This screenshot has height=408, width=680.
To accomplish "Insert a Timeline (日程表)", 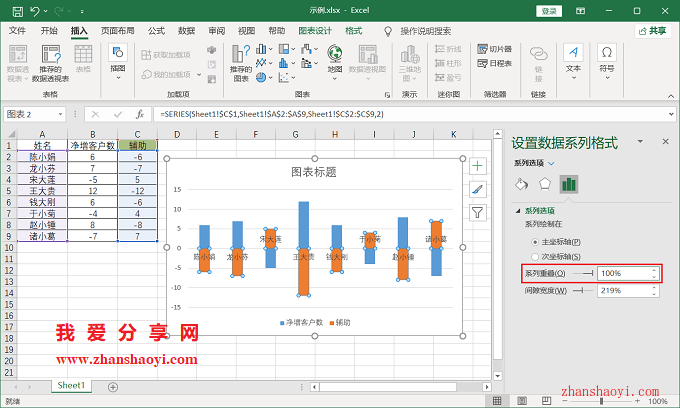I will [x=494, y=63].
